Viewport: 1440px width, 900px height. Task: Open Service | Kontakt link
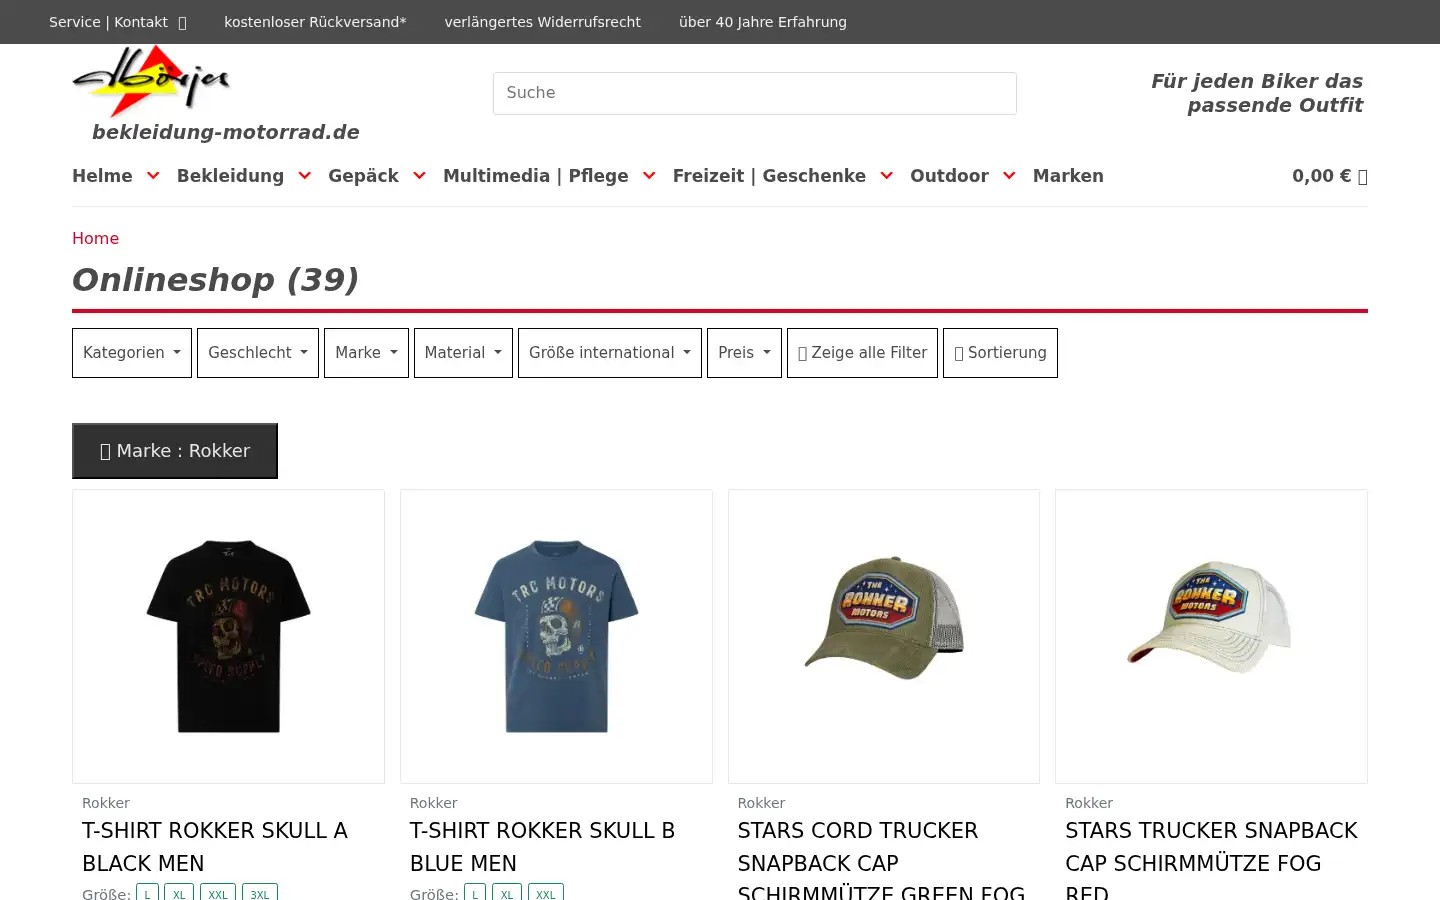pyautogui.click(x=108, y=22)
